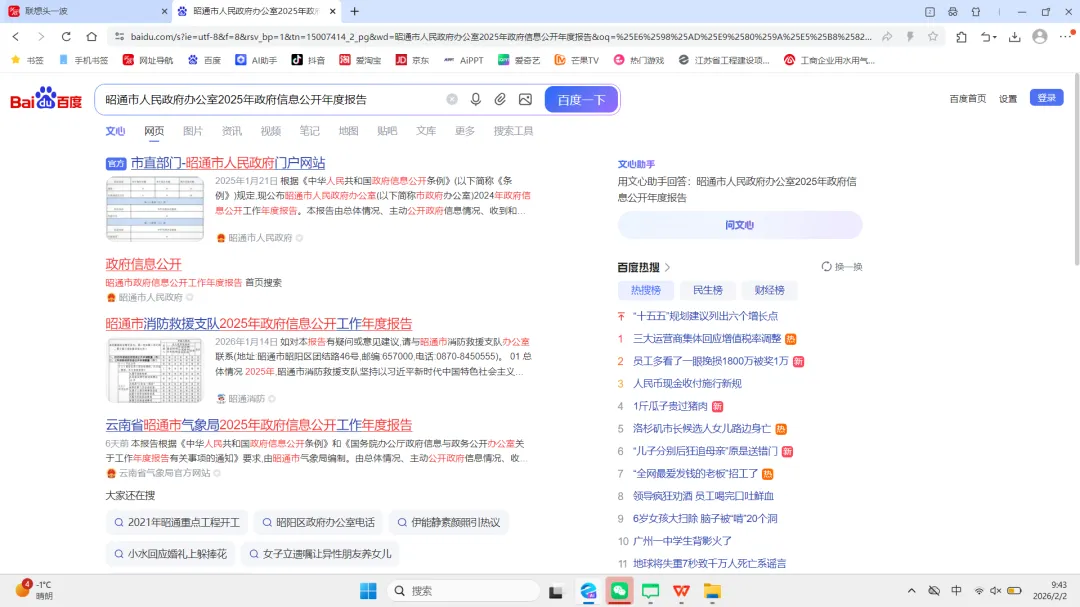Open the browser user account menu
Viewport: 1080px width, 607px height.
click(x=1040, y=37)
